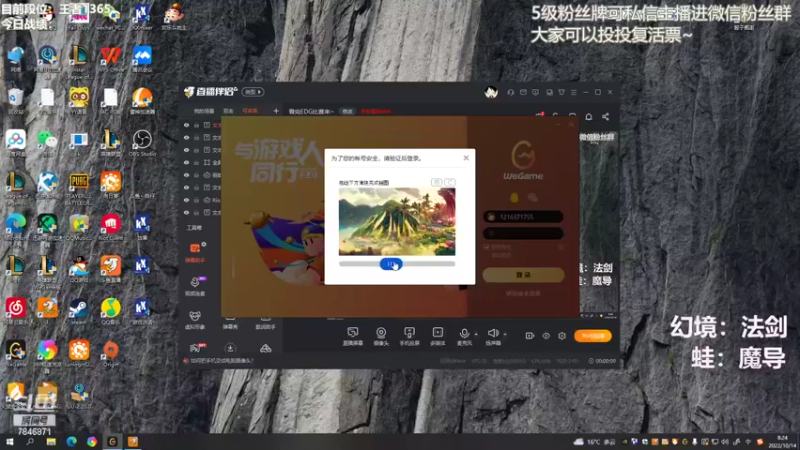Open Edge browser from taskbar
800x450 pixels.
(x=71, y=442)
